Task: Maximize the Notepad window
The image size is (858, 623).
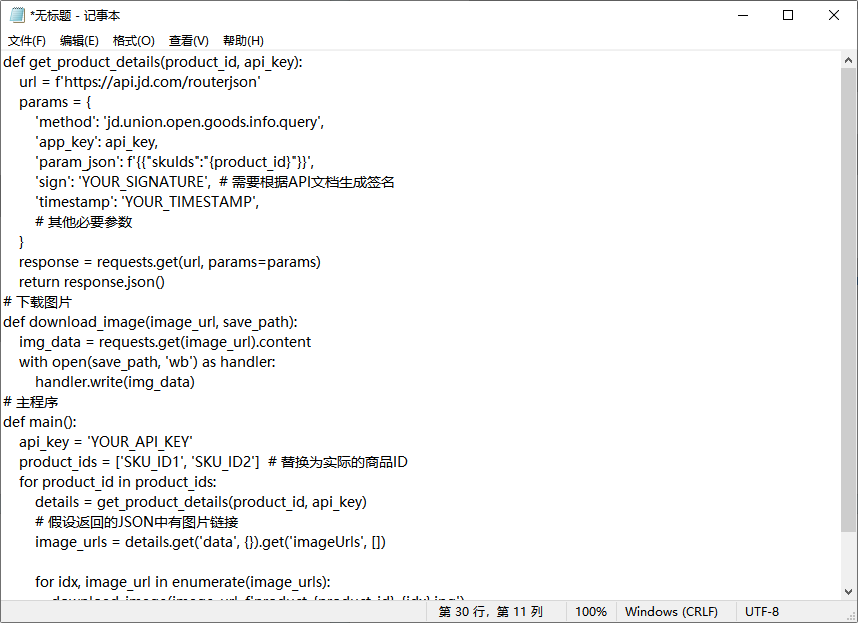Action: [x=788, y=15]
